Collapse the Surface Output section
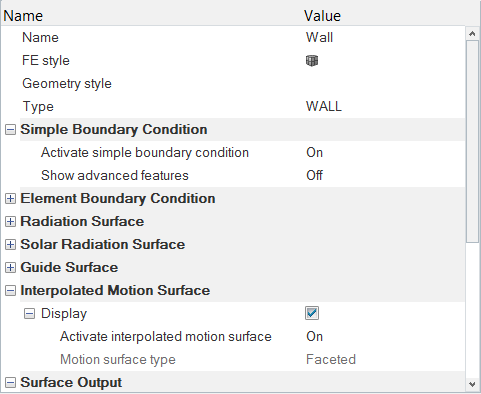481x394 pixels. (x=10, y=383)
